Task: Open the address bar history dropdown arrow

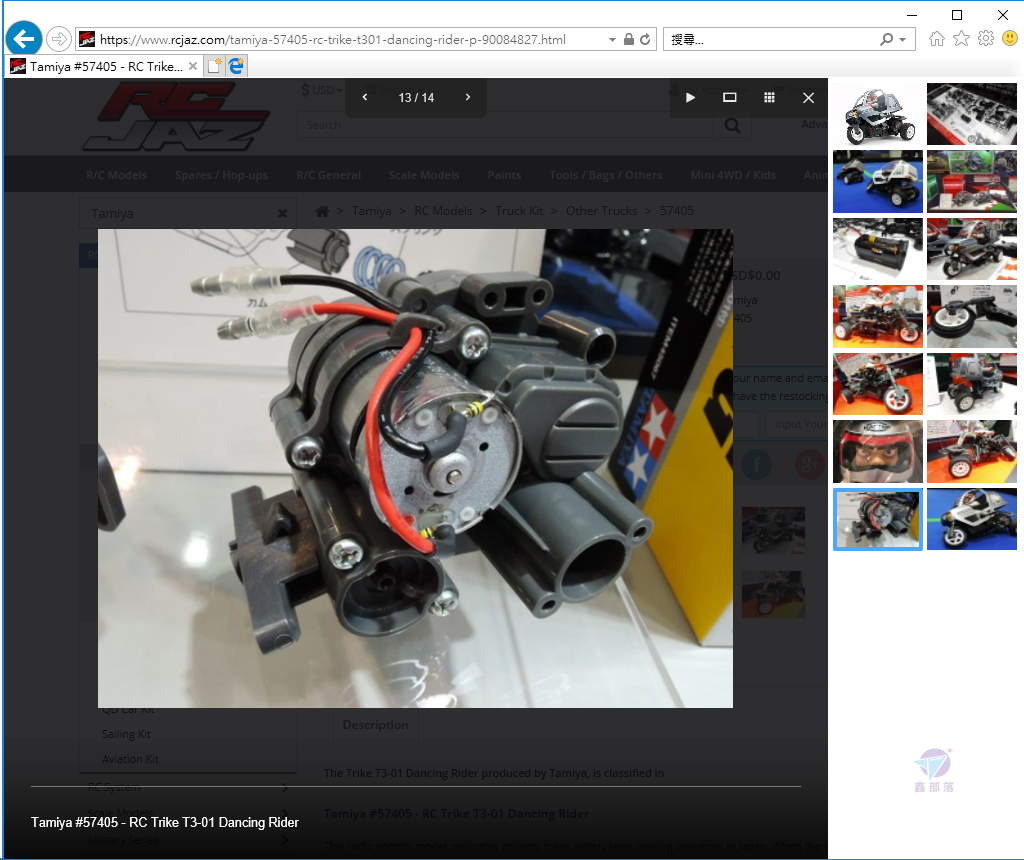Action: [x=612, y=39]
